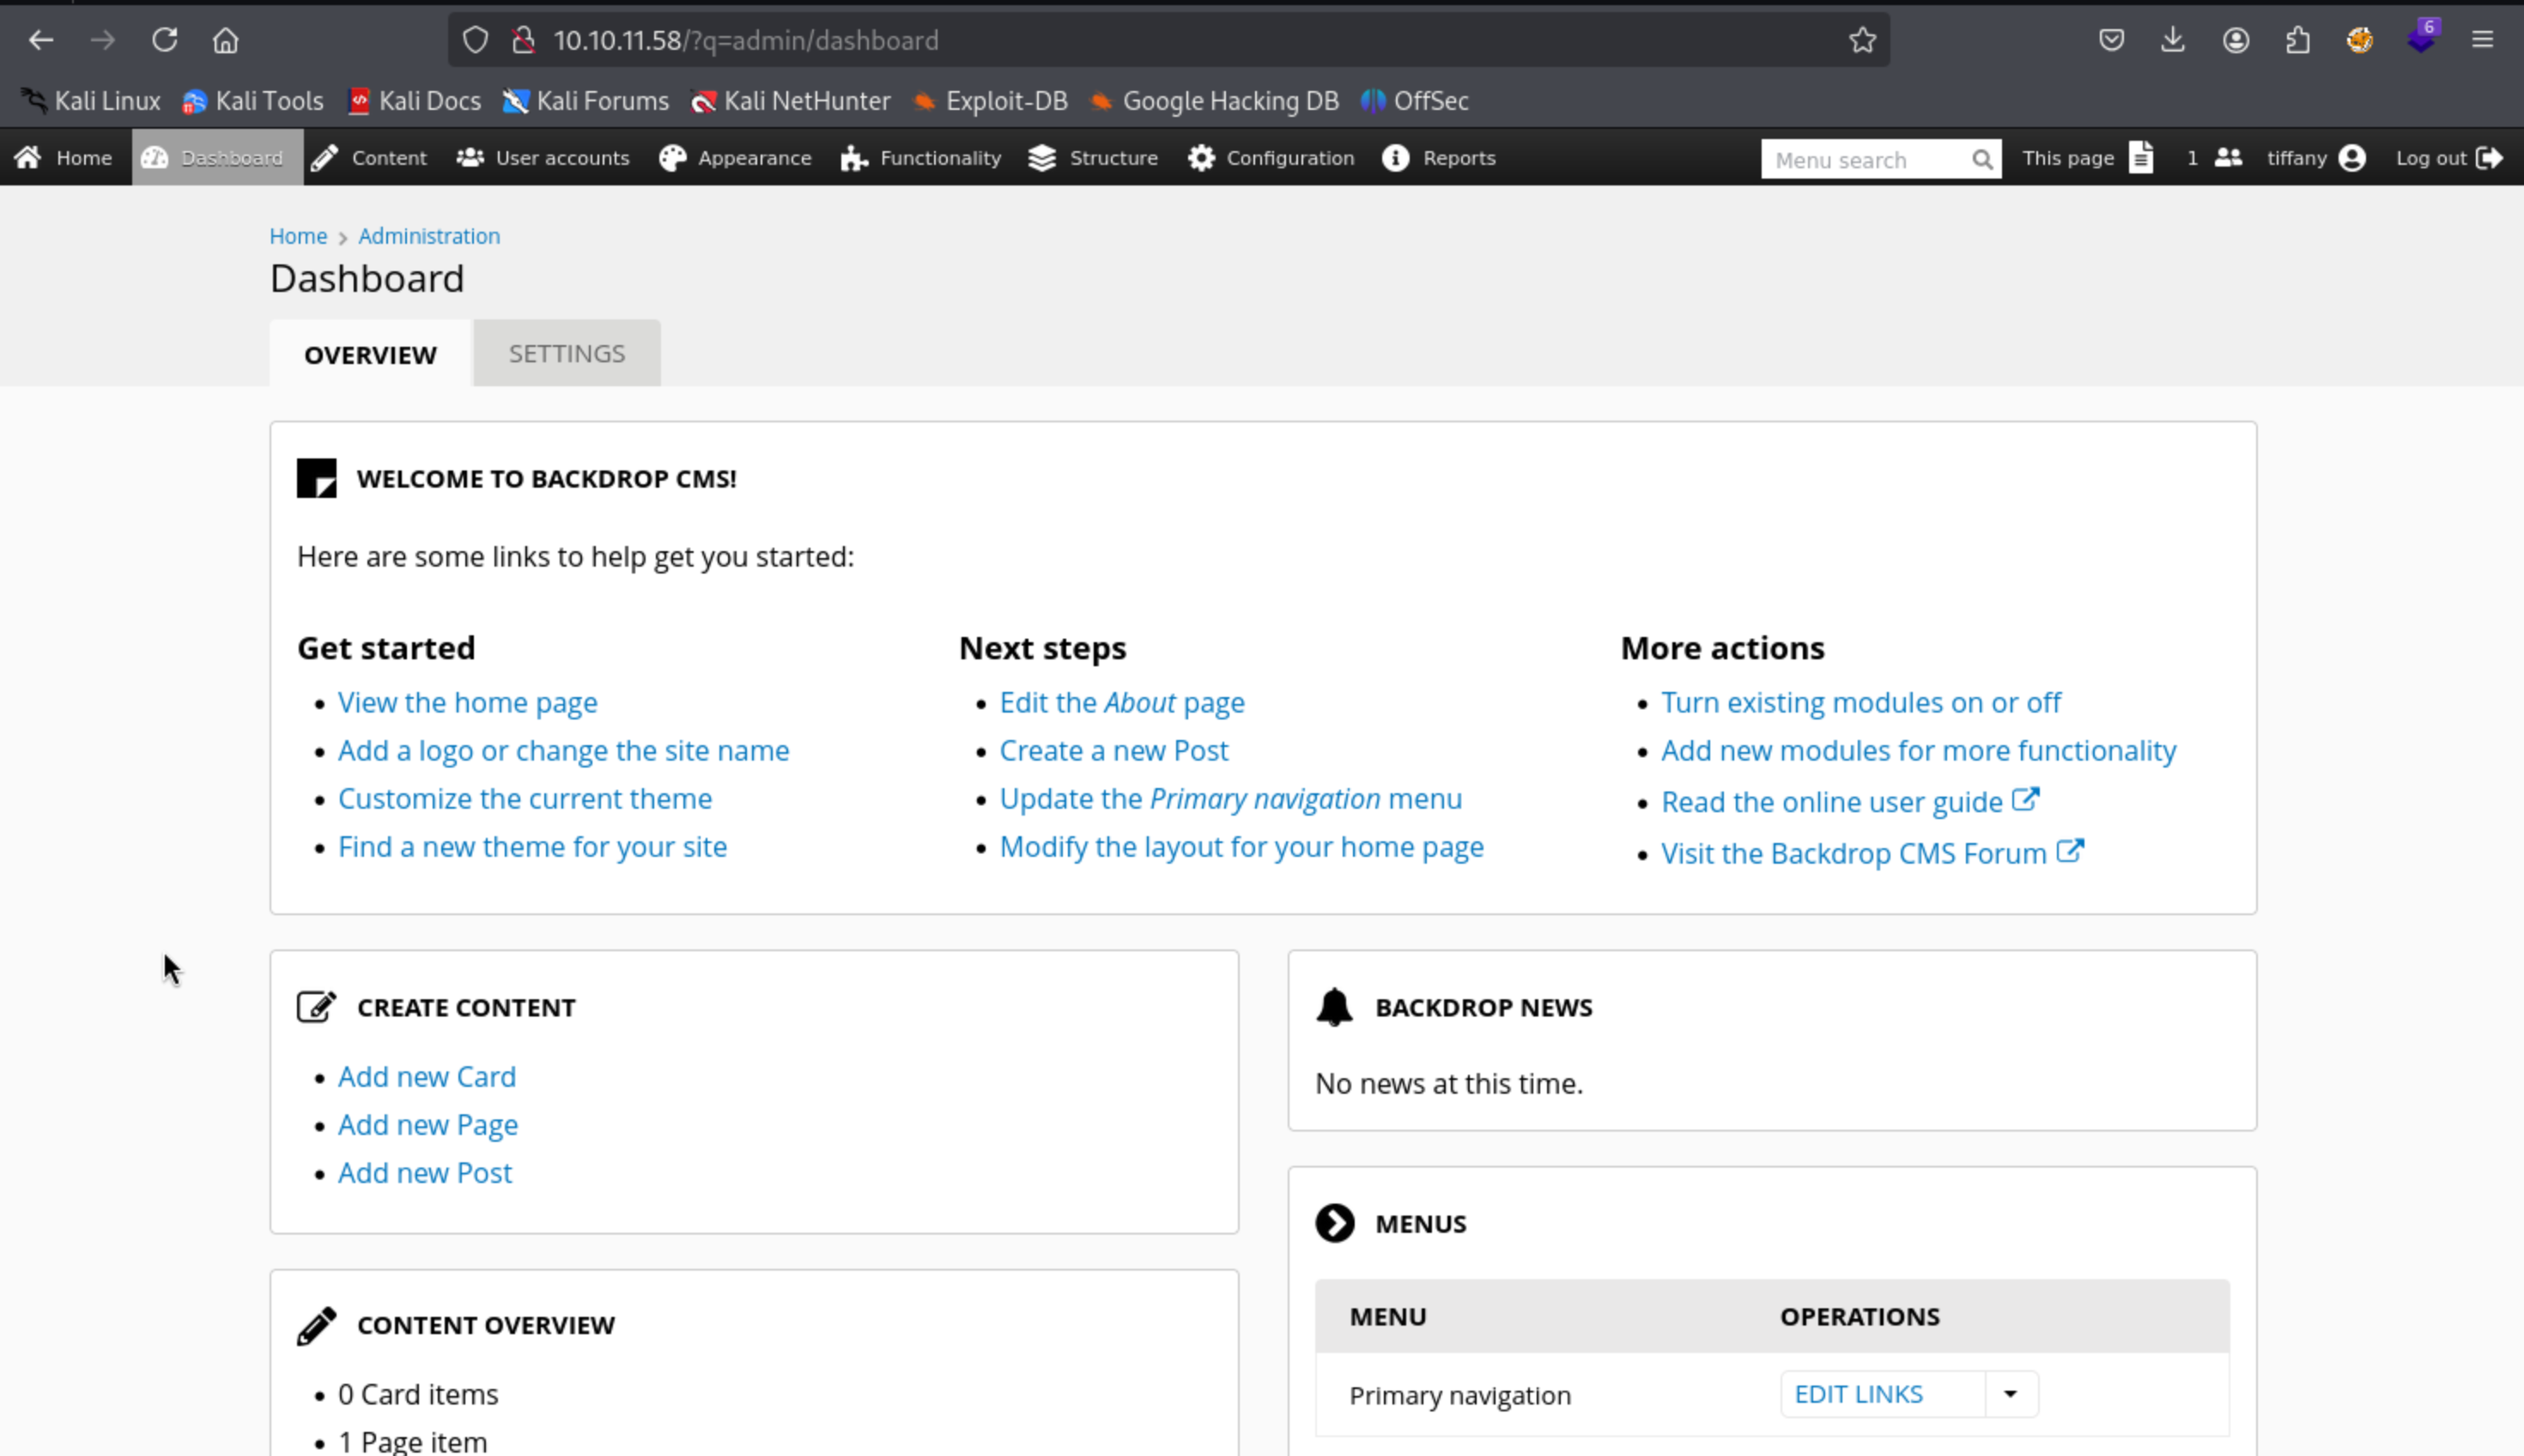This screenshot has height=1456, width=2524.
Task: Click the Structure layers icon
Action: [1042, 158]
